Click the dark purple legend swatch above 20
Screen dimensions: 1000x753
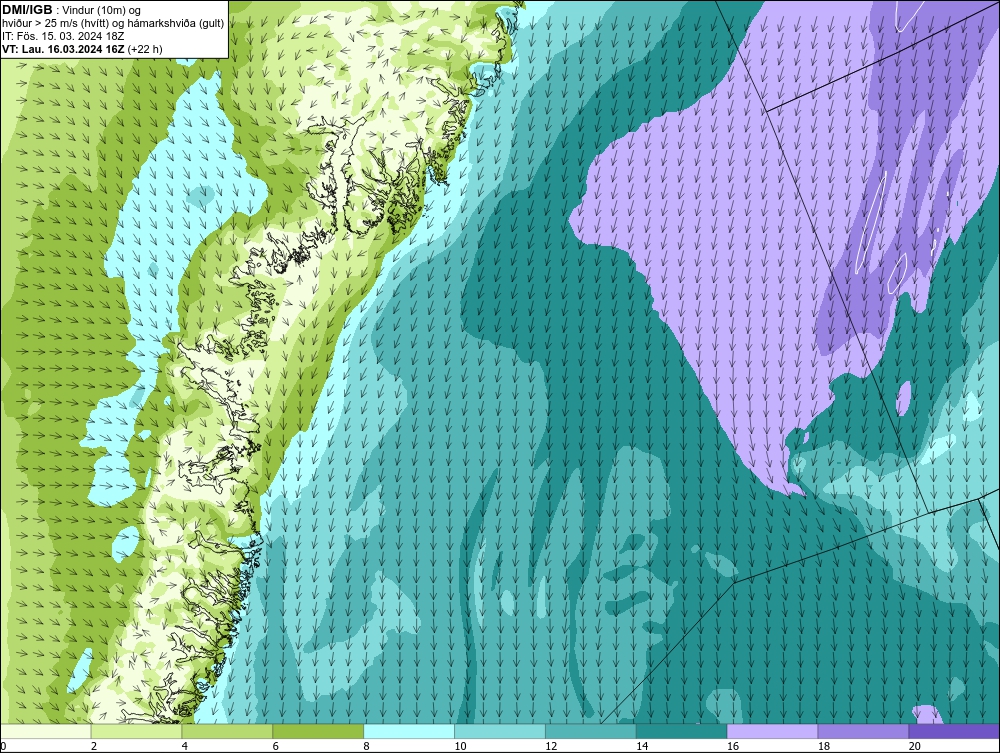pyautogui.click(x=954, y=731)
